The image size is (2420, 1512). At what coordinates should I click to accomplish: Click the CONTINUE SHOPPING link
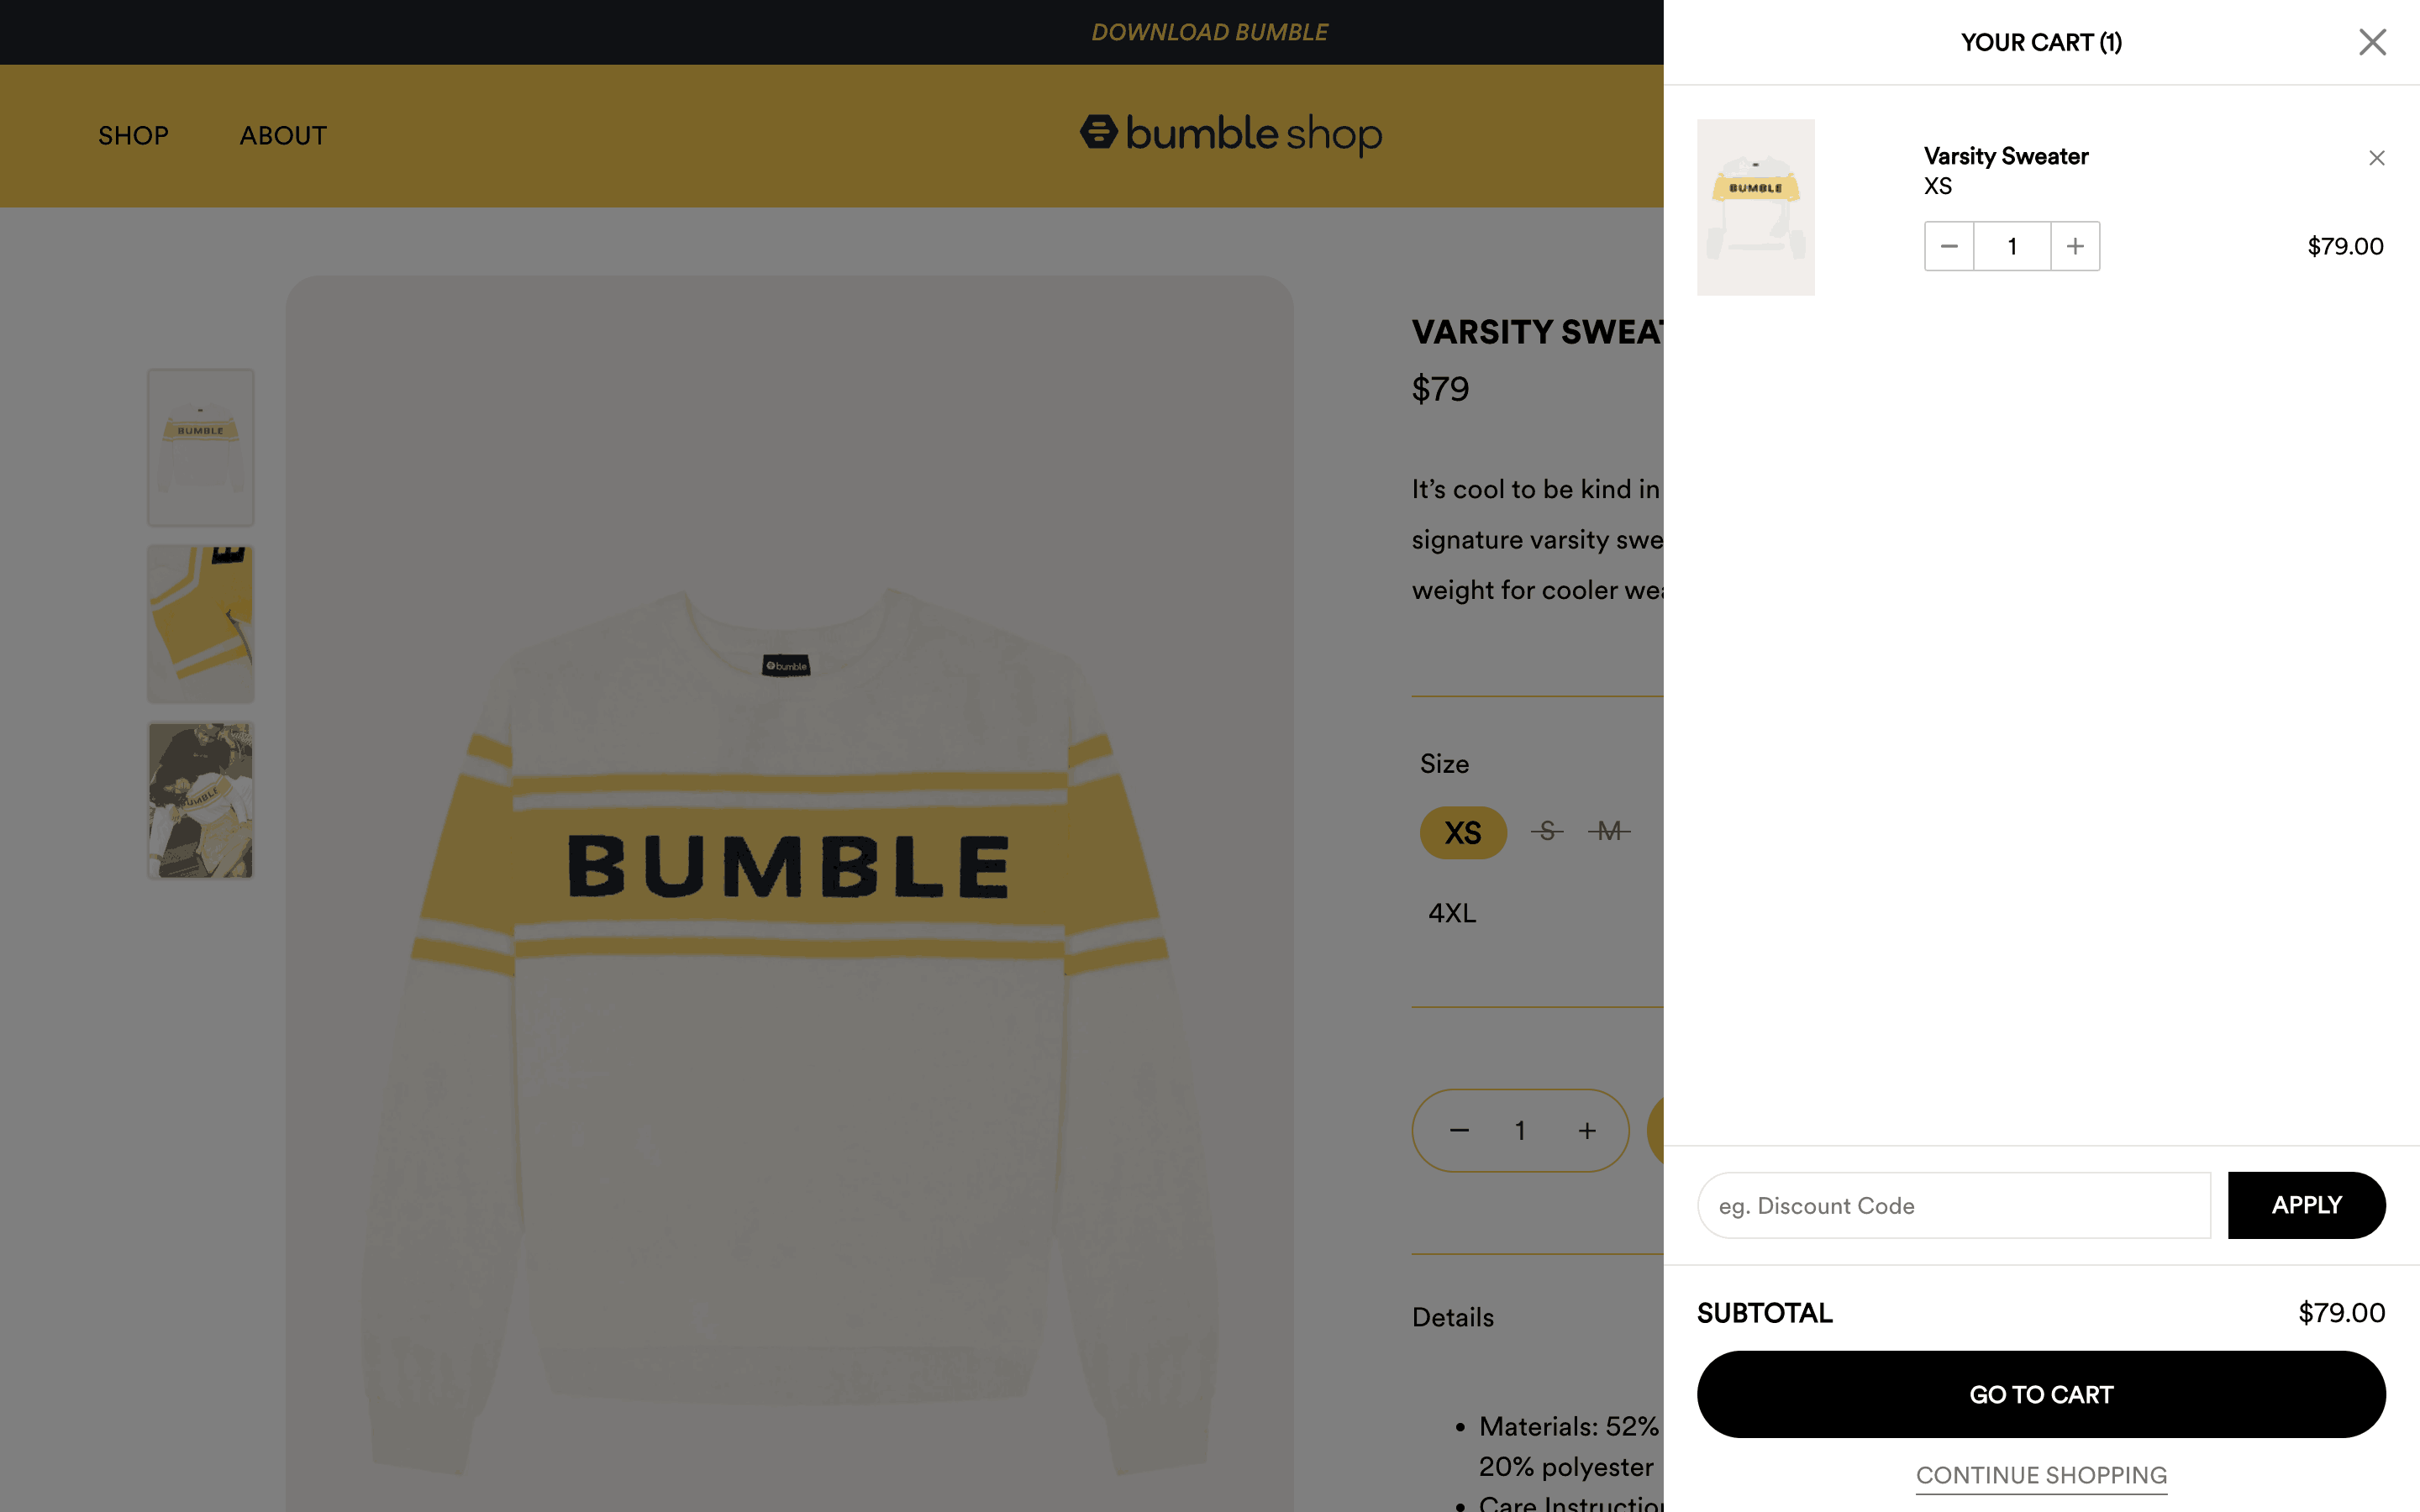coord(2041,1475)
